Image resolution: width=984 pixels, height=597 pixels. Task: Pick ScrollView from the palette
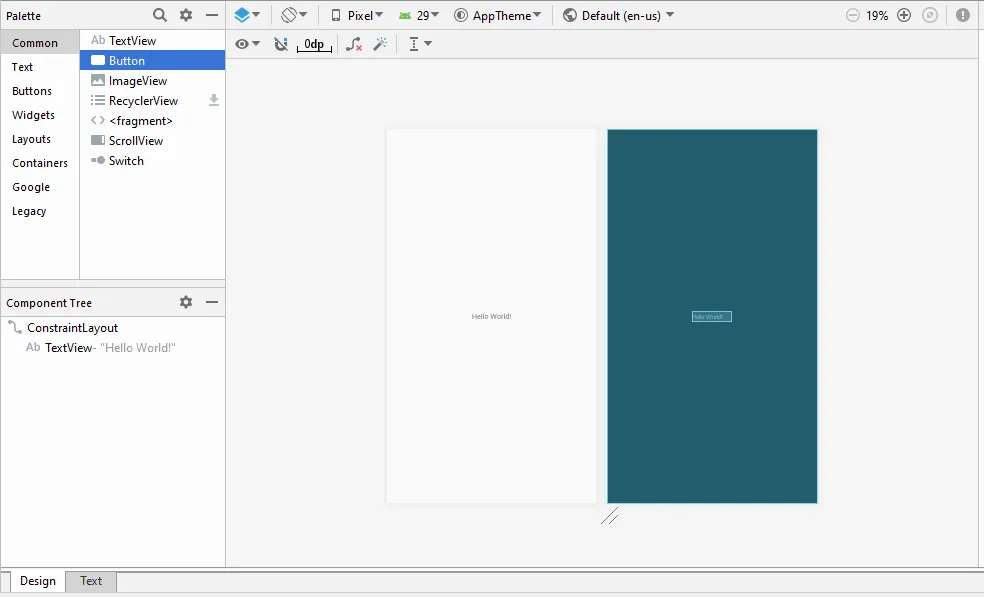(x=152, y=141)
